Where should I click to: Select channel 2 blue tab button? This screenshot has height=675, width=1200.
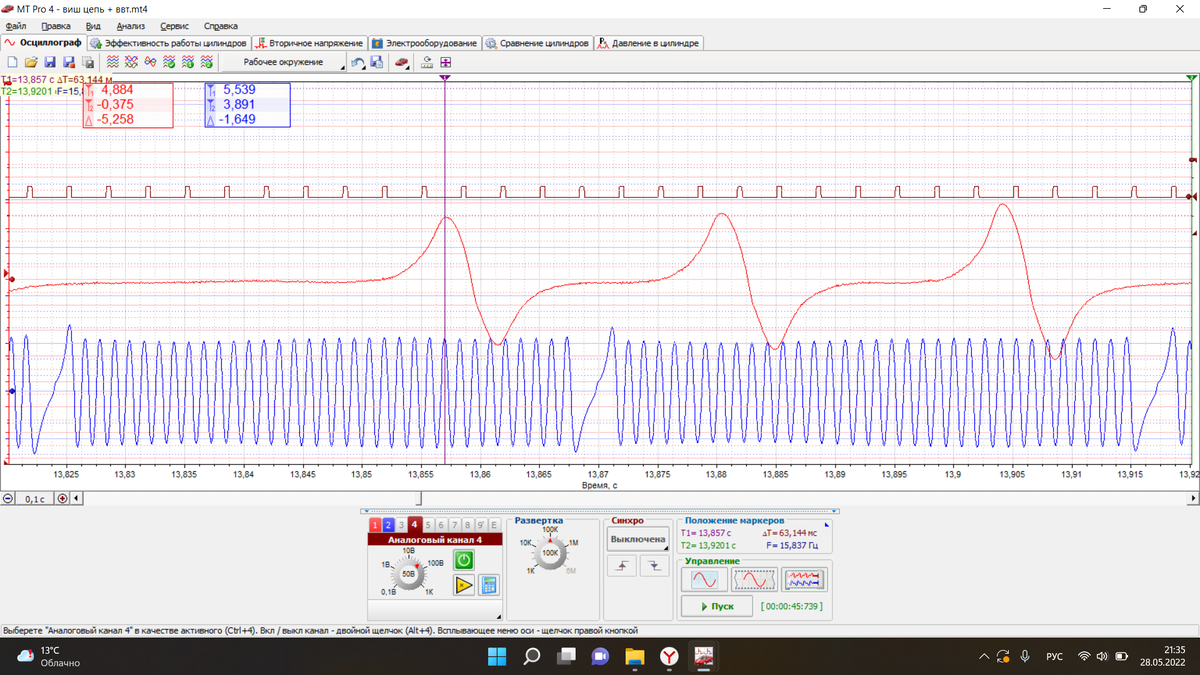[388, 525]
